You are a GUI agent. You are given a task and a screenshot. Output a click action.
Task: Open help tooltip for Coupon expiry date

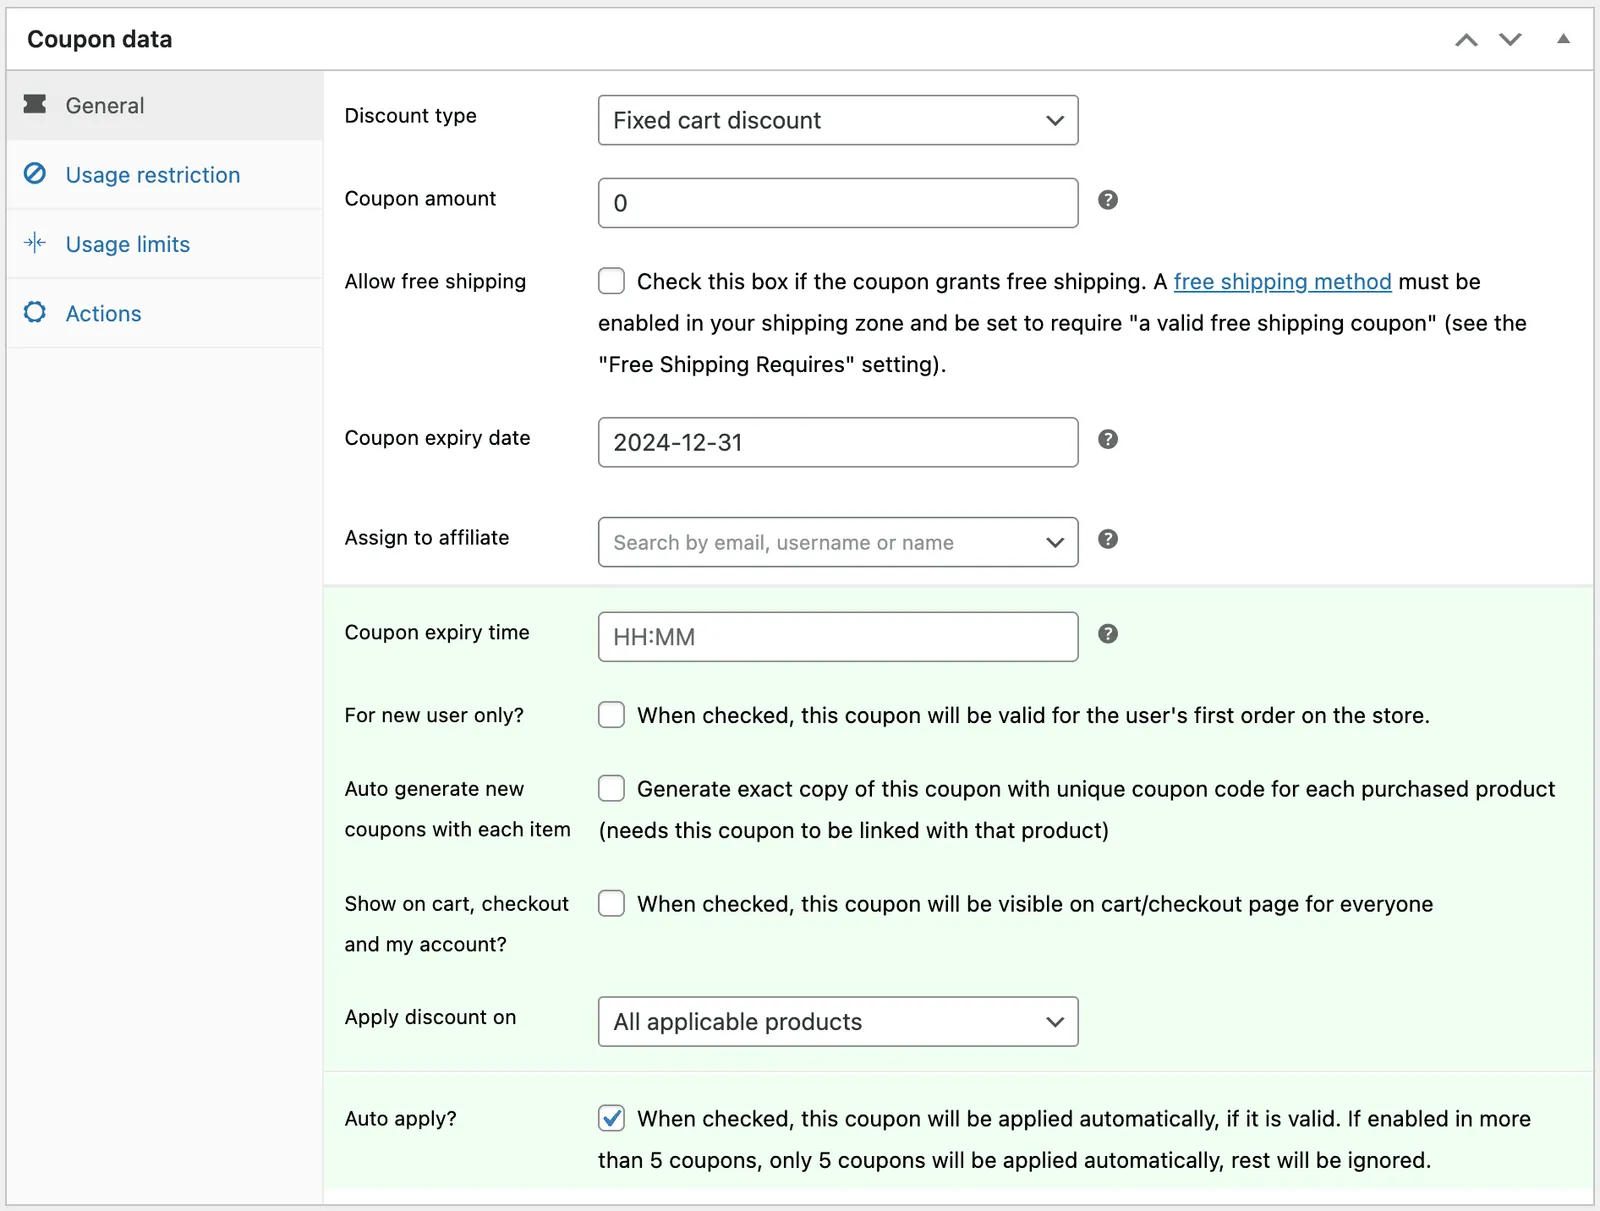(1108, 439)
